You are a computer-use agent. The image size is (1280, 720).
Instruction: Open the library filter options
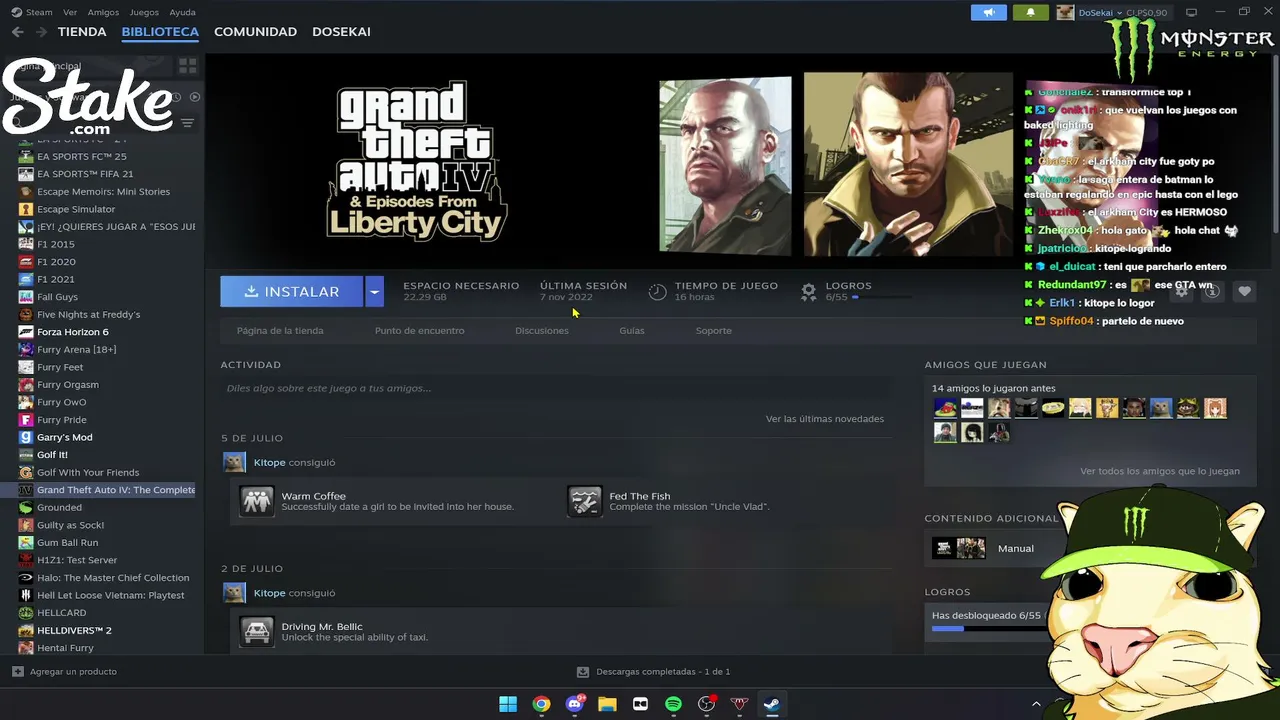187,123
